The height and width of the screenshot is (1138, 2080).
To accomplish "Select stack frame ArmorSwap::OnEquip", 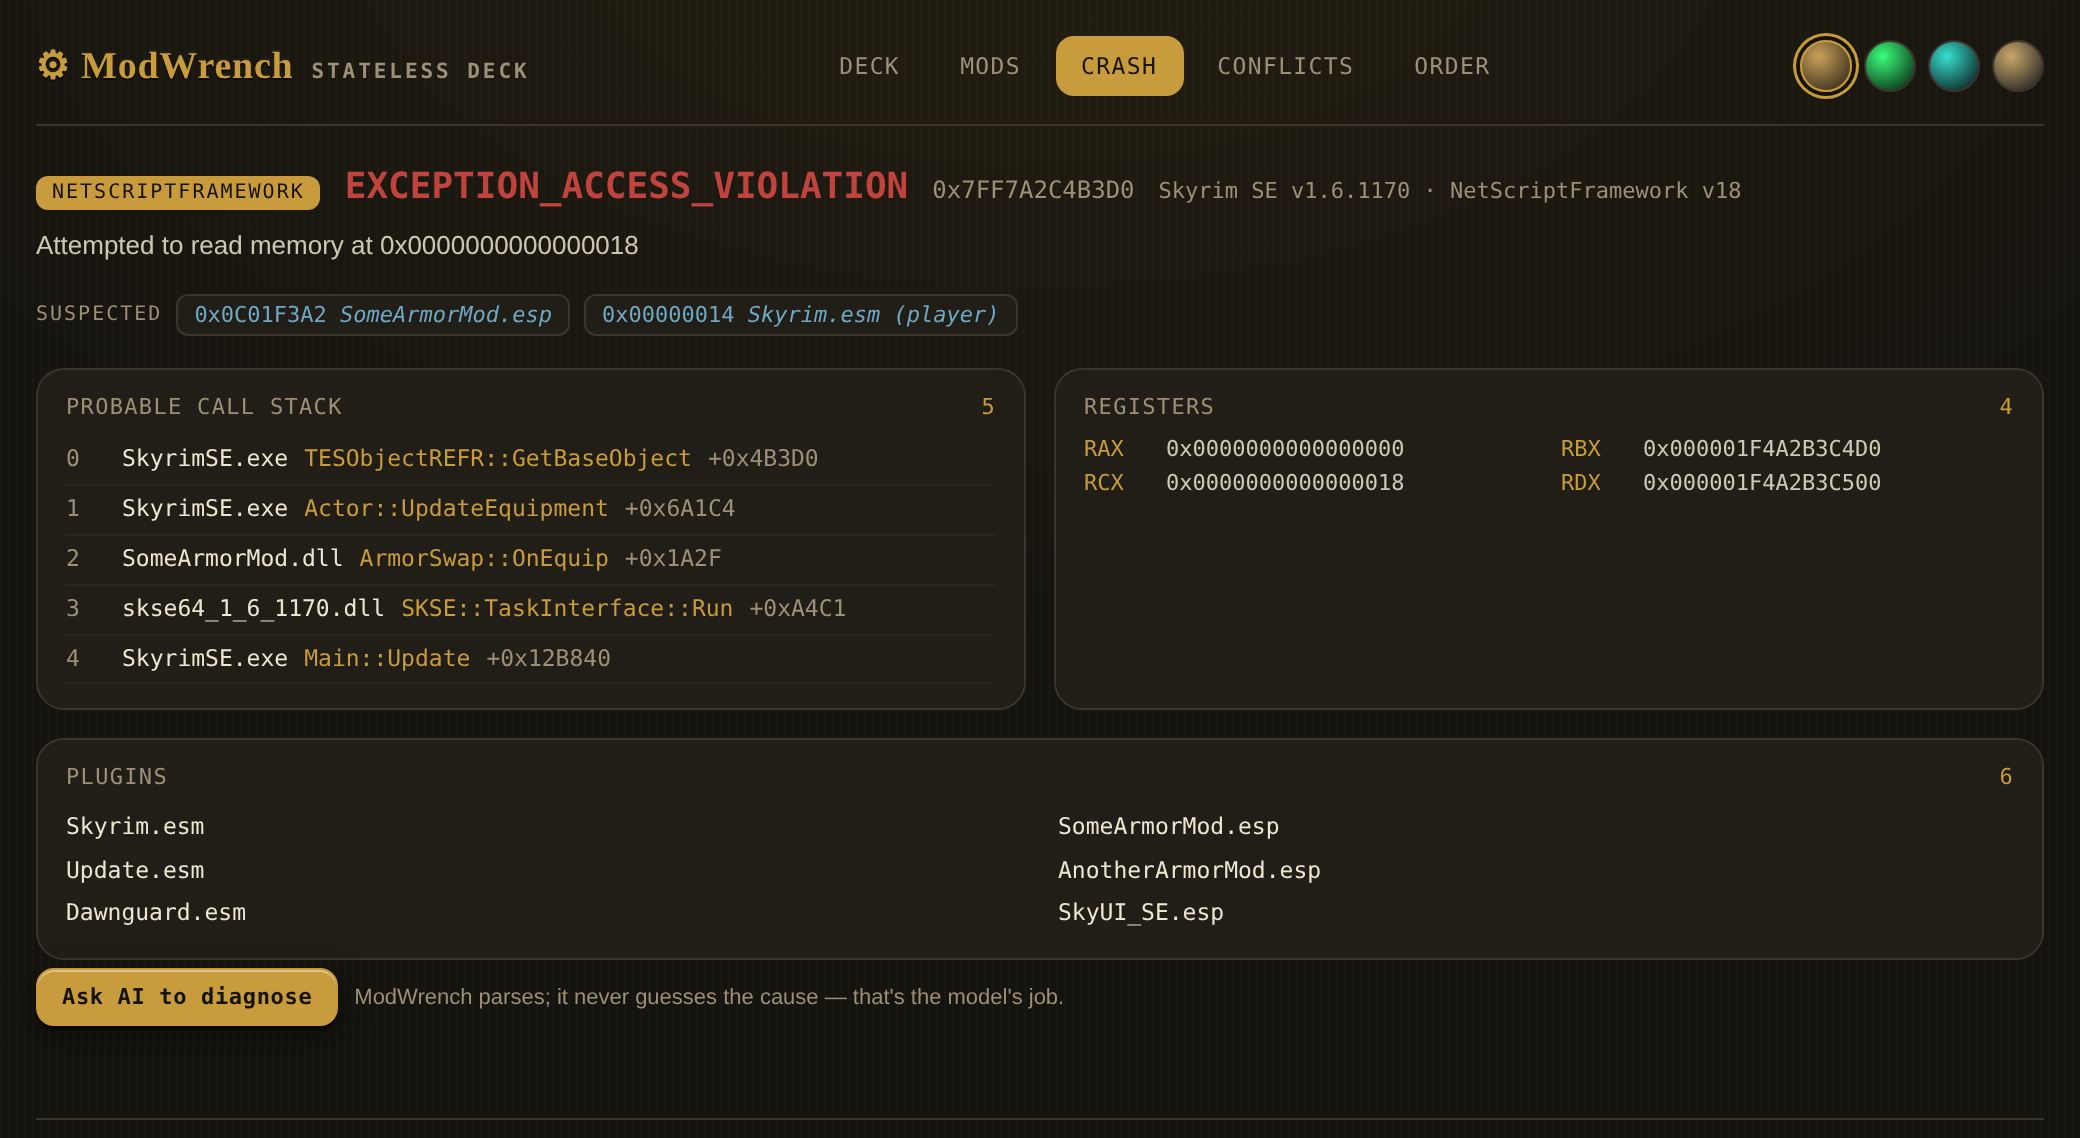I will click(x=531, y=558).
